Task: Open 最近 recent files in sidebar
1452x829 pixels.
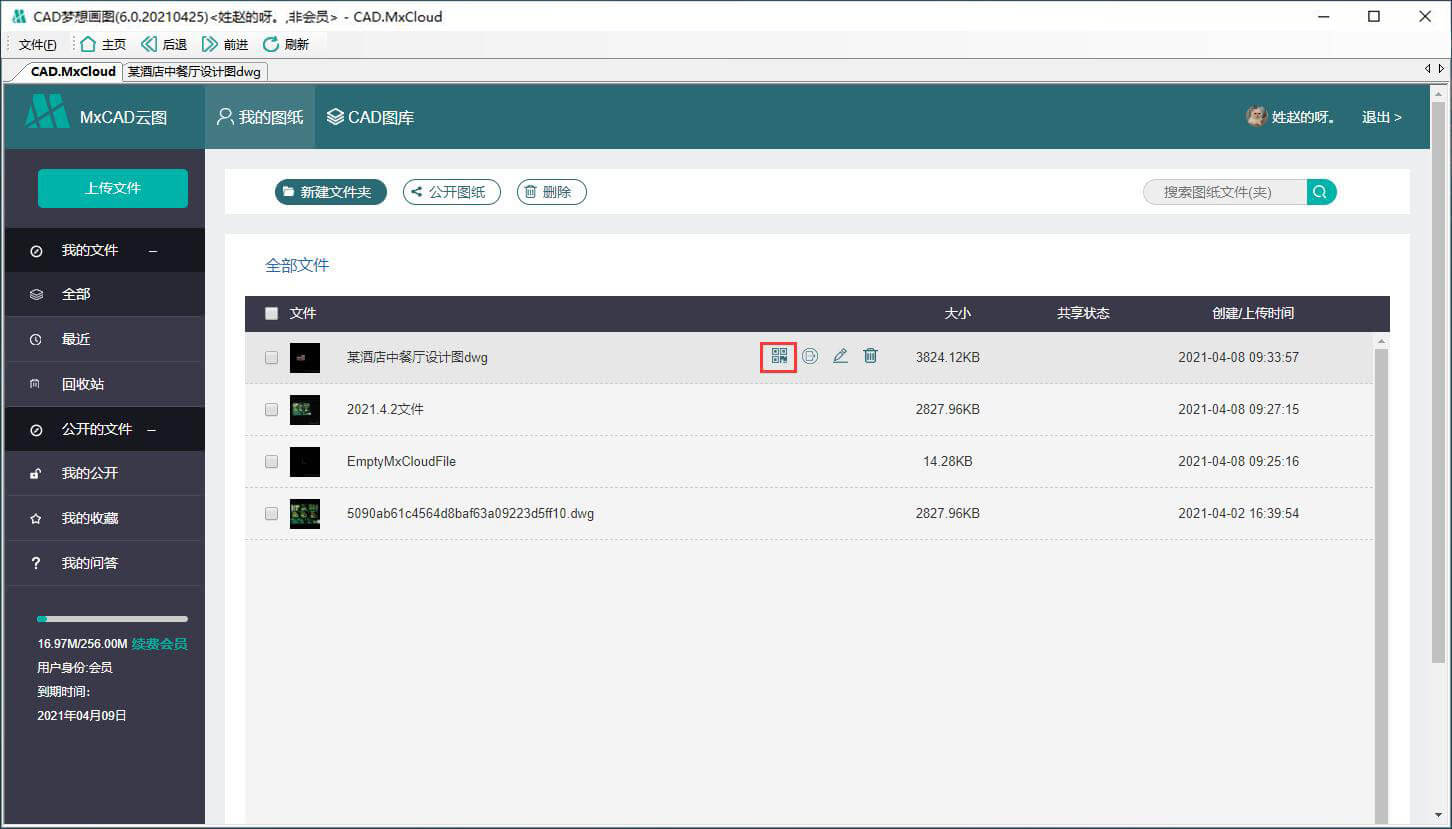Action: coord(104,339)
